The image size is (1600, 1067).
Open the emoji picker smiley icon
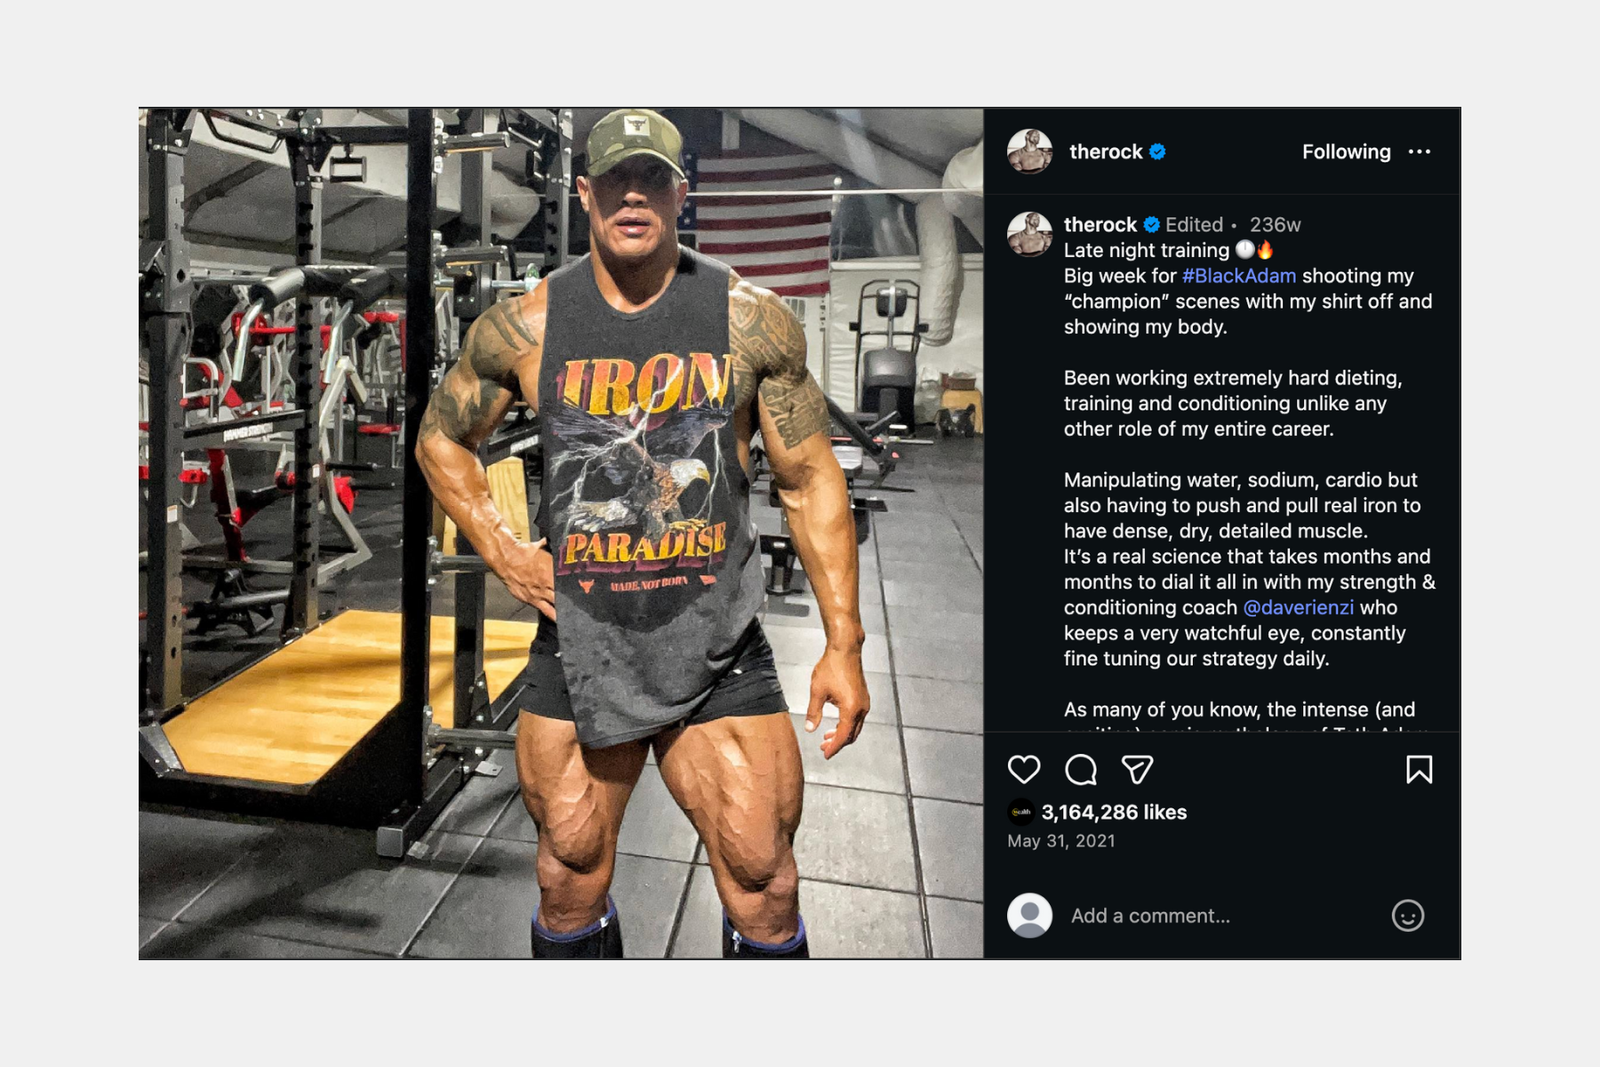[x=1408, y=915]
